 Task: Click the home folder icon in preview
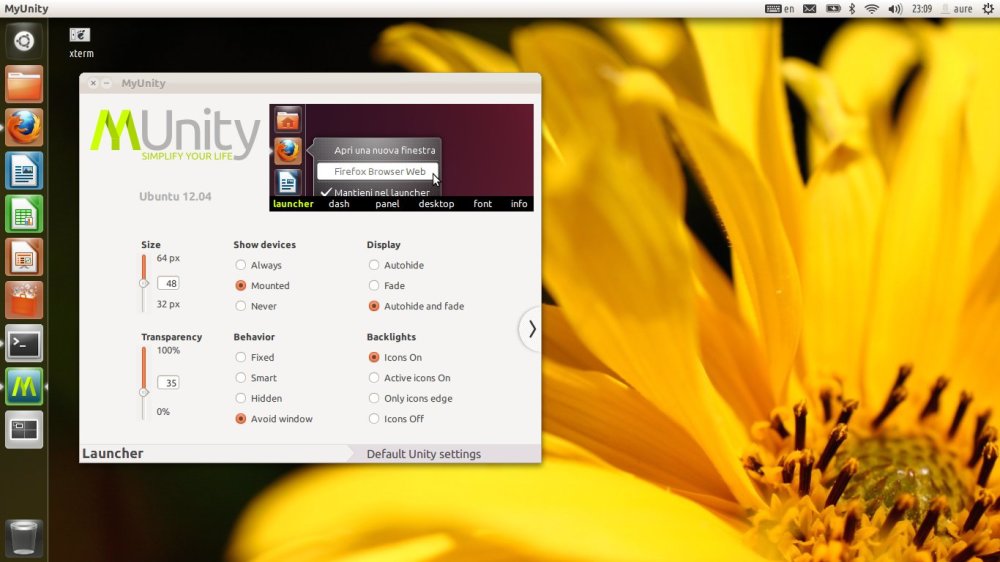pos(288,120)
